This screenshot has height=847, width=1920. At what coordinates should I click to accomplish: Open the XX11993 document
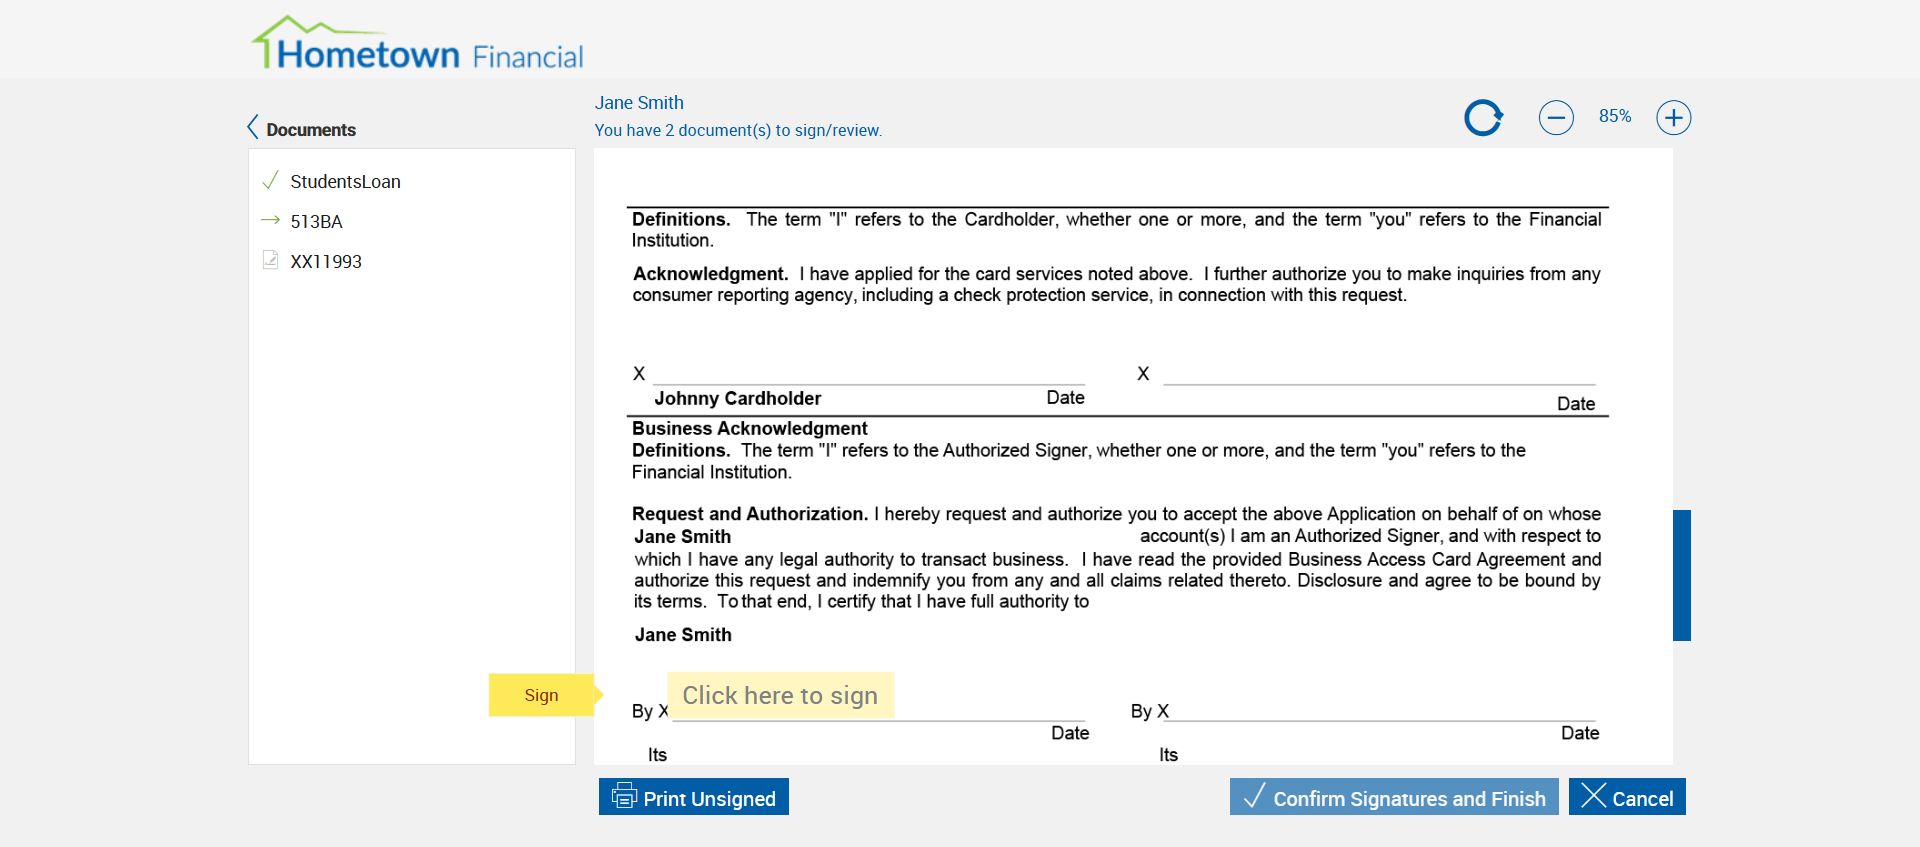tap(326, 262)
